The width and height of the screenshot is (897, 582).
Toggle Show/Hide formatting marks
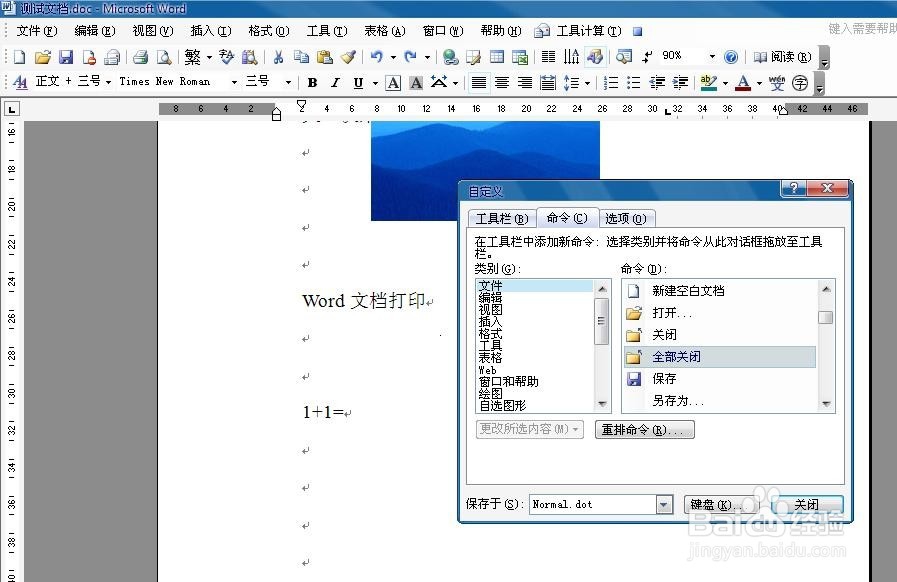point(647,57)
